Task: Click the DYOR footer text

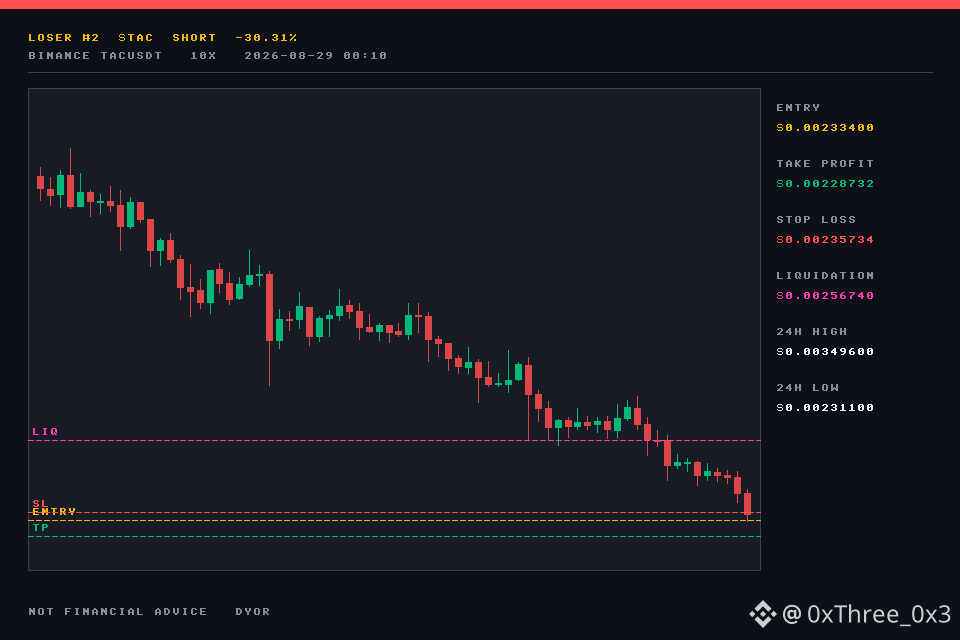Action: pos(252,612)
